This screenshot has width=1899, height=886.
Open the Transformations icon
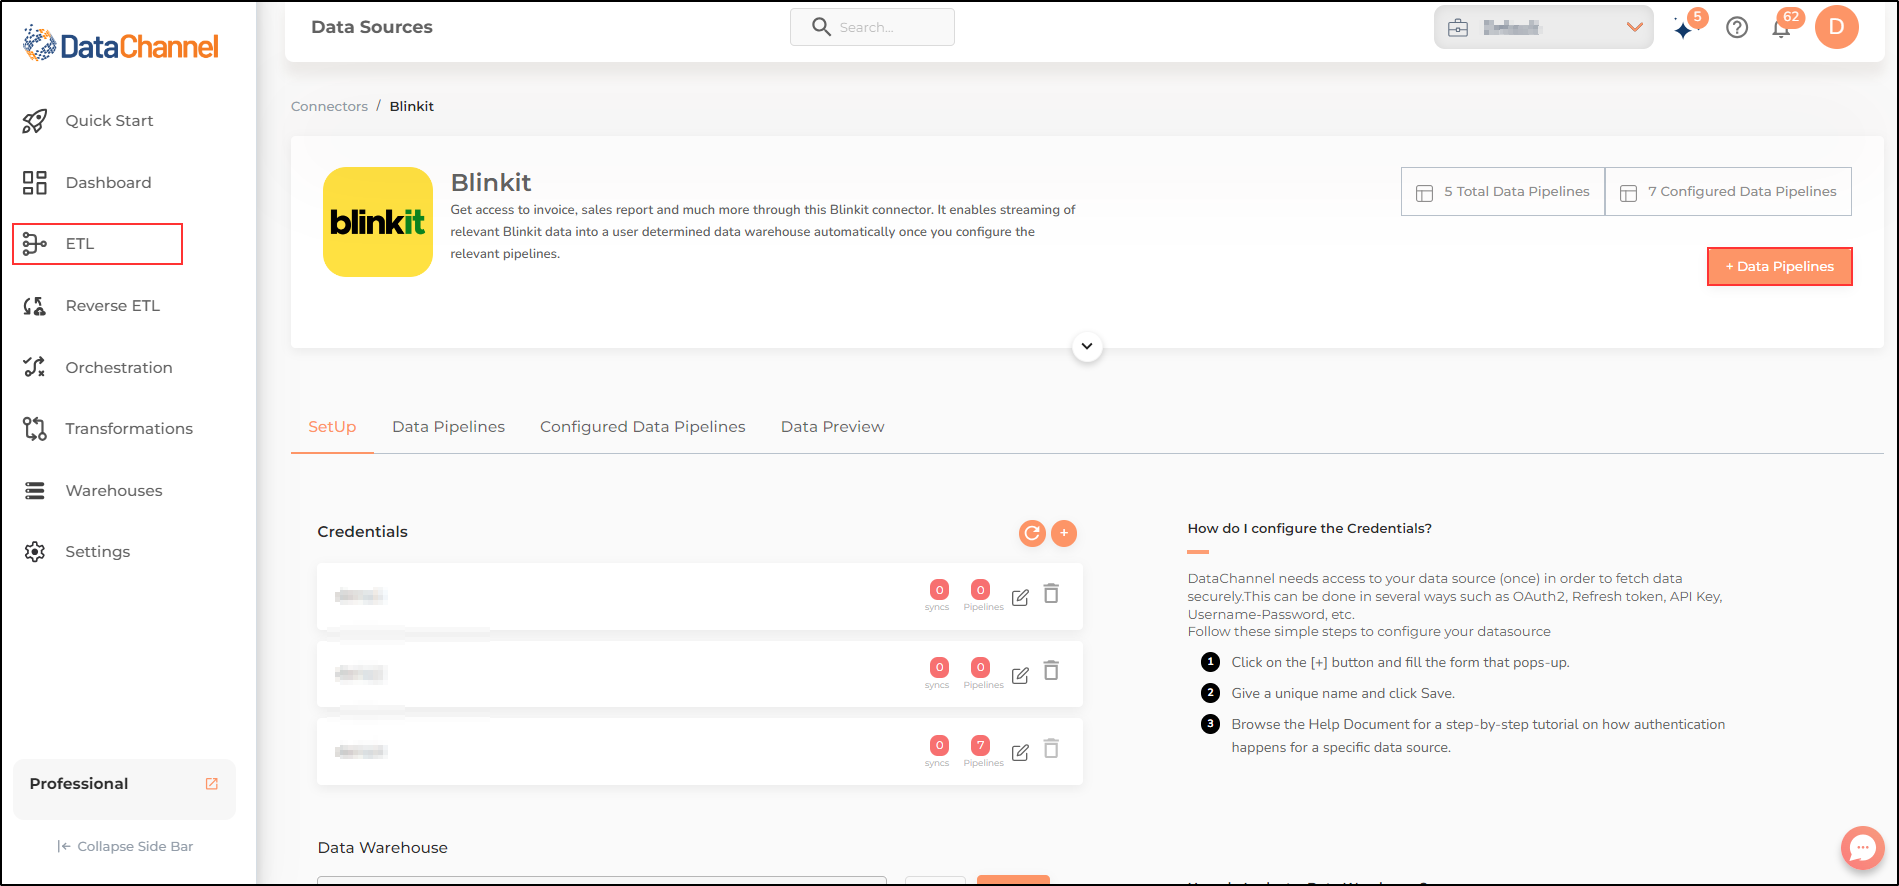(35, 429)
